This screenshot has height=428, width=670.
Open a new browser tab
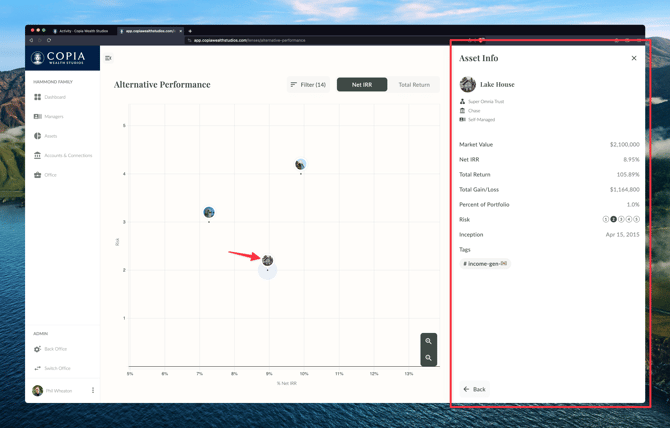tap(190, 31)
